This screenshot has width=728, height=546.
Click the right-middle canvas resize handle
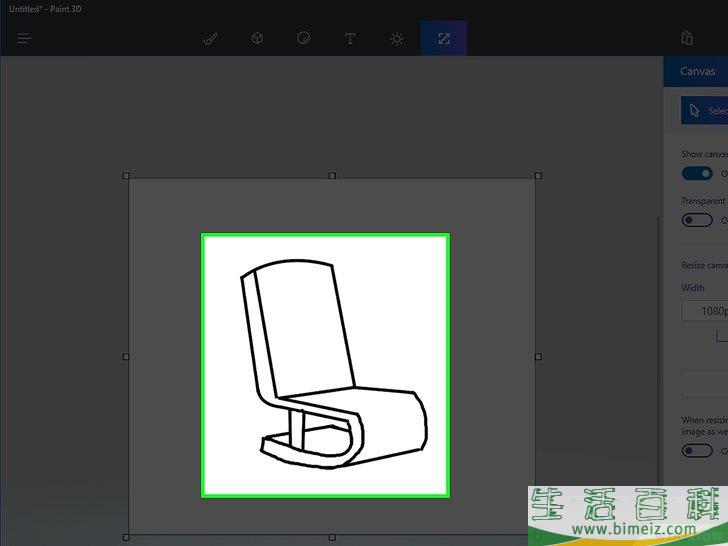[538, 356]
